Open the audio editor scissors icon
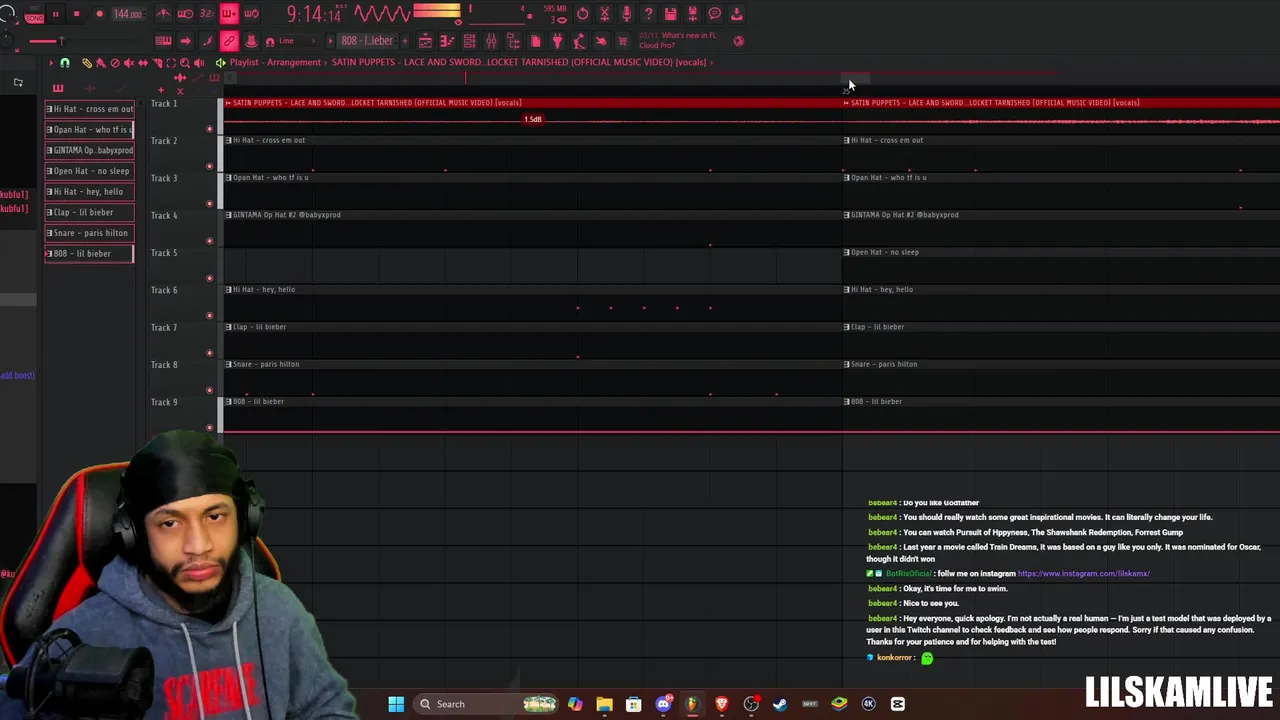Screen dimensions: 1280x720 pyautogui.click(x=604, y=14)
